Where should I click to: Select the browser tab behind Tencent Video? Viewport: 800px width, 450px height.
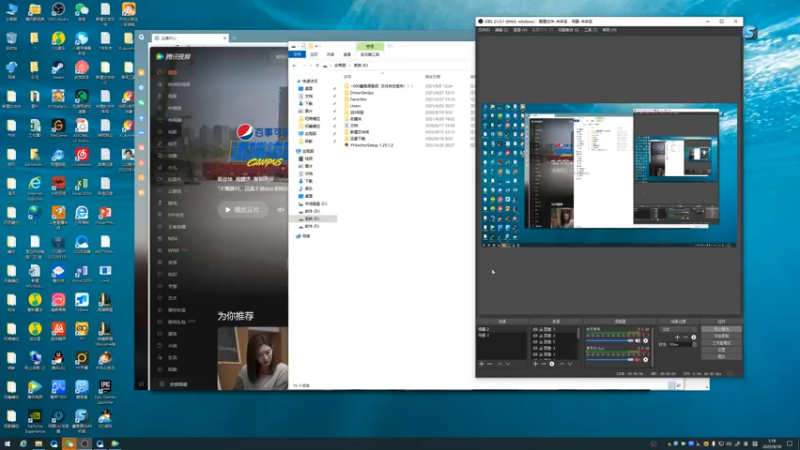point(189,38)
